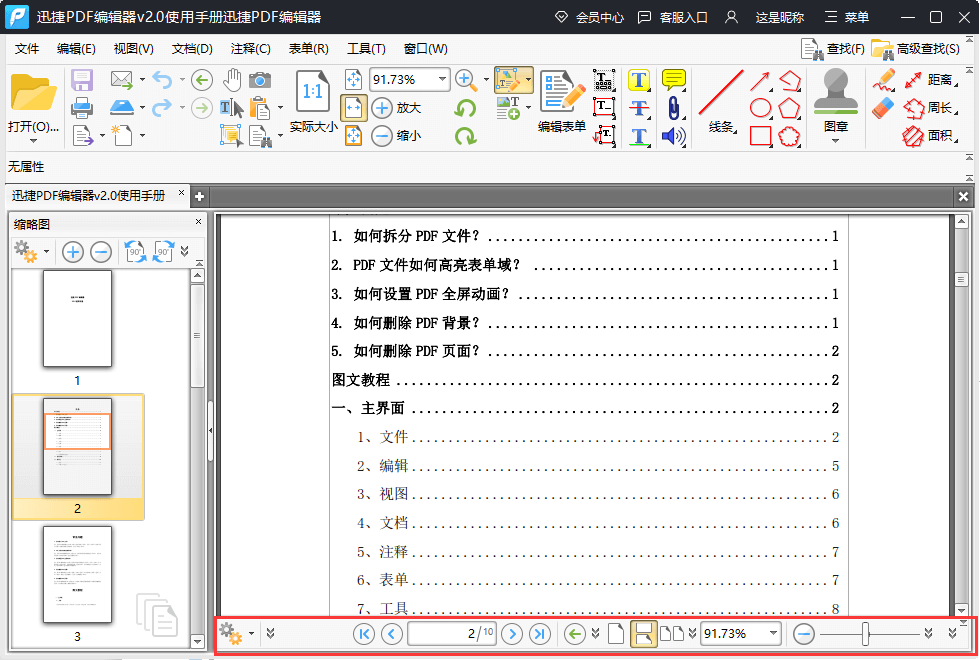
Task: Click the Snapshot camera icon
Action: (x=260, y=80)
